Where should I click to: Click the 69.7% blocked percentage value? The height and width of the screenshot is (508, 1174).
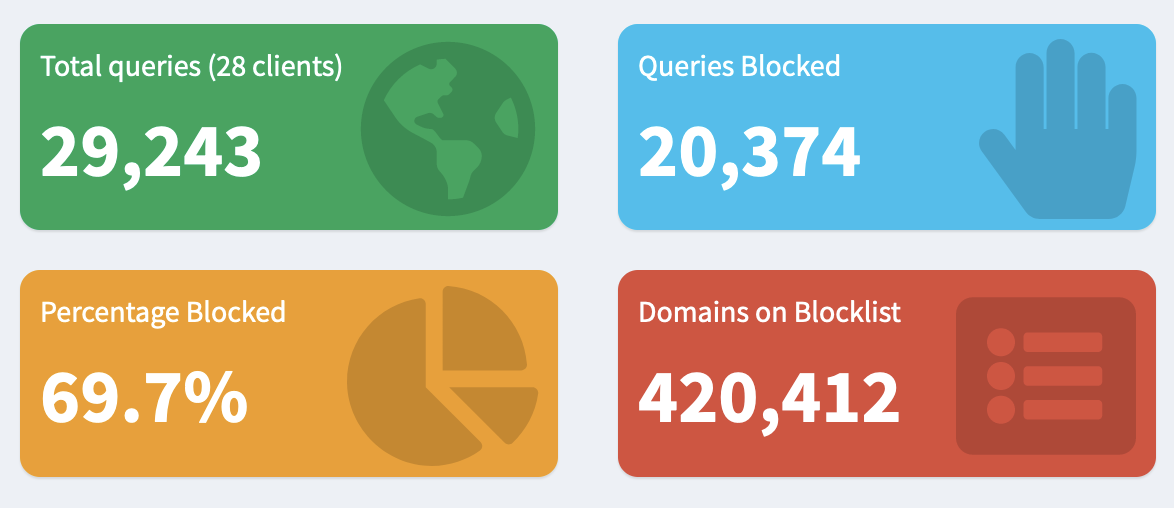pos(144,396)
